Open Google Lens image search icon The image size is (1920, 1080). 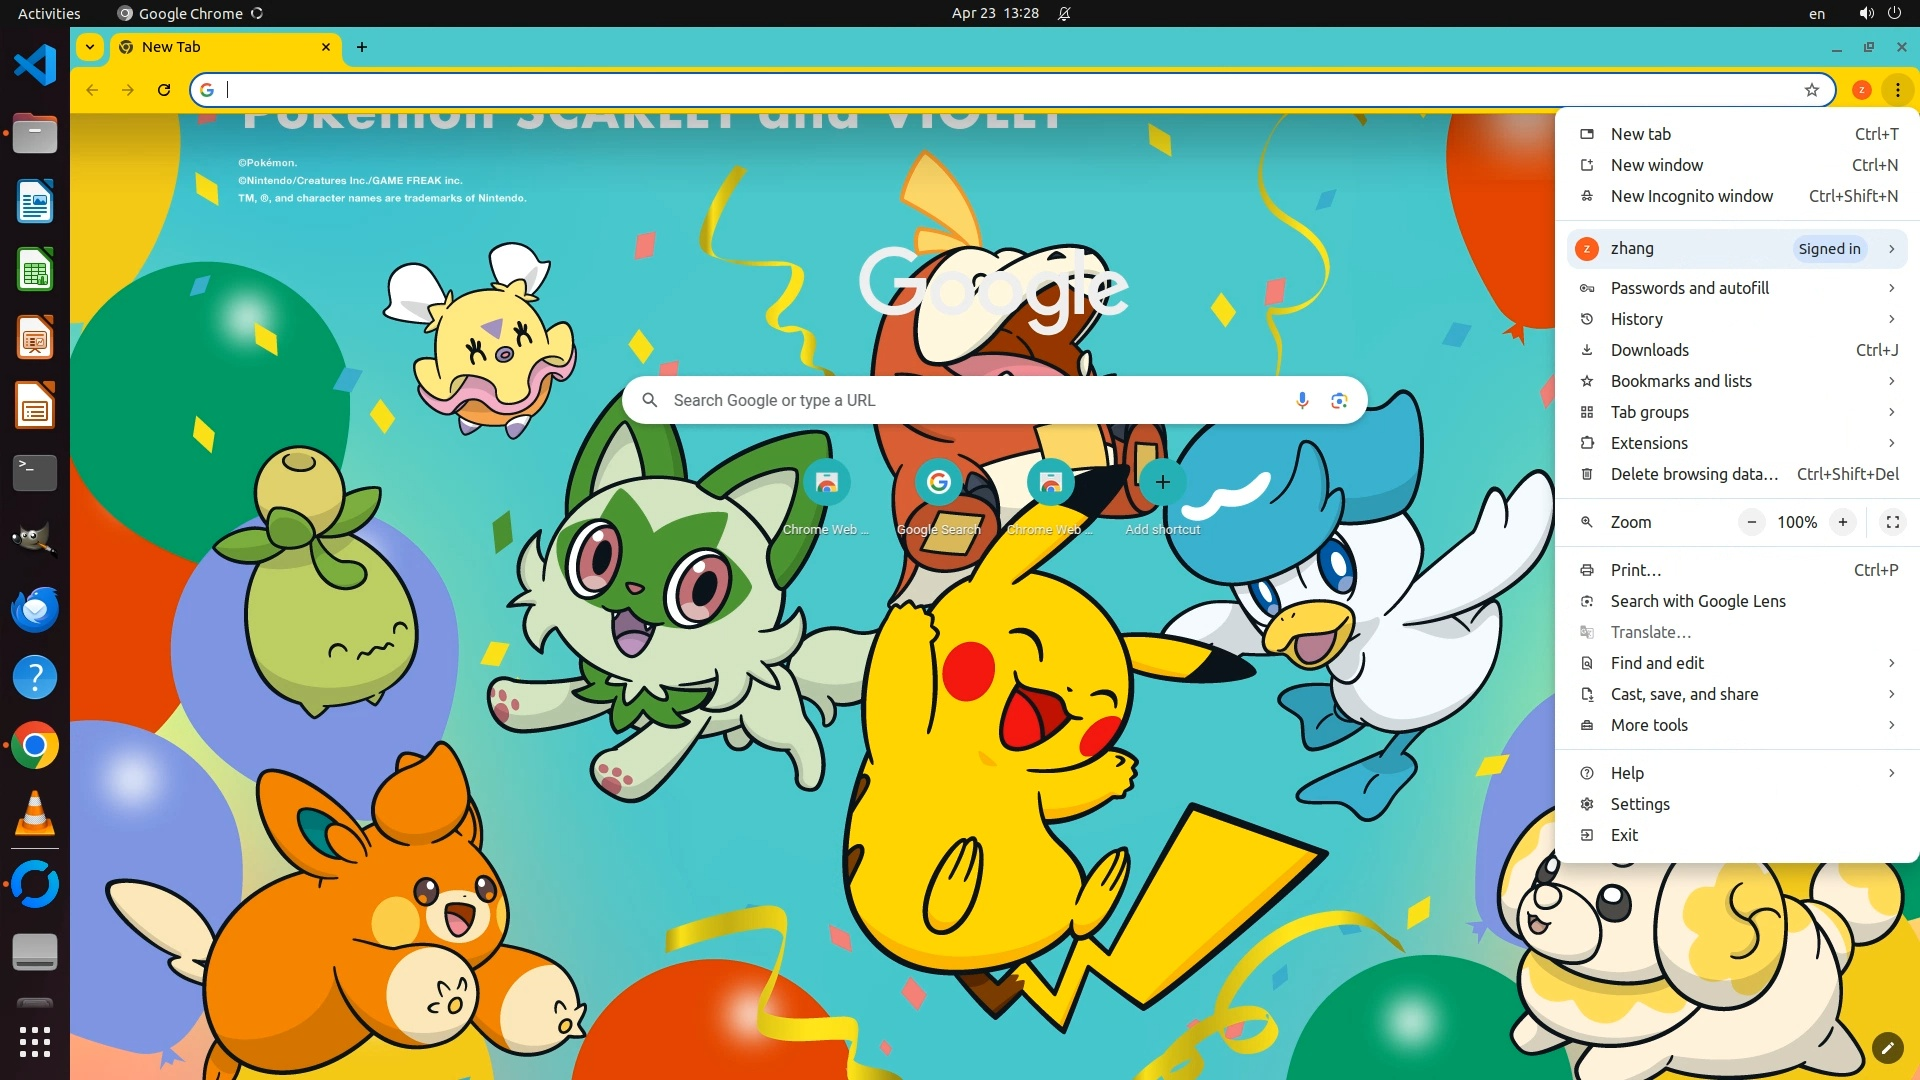pyautogui.click(x=1339, y=400)
